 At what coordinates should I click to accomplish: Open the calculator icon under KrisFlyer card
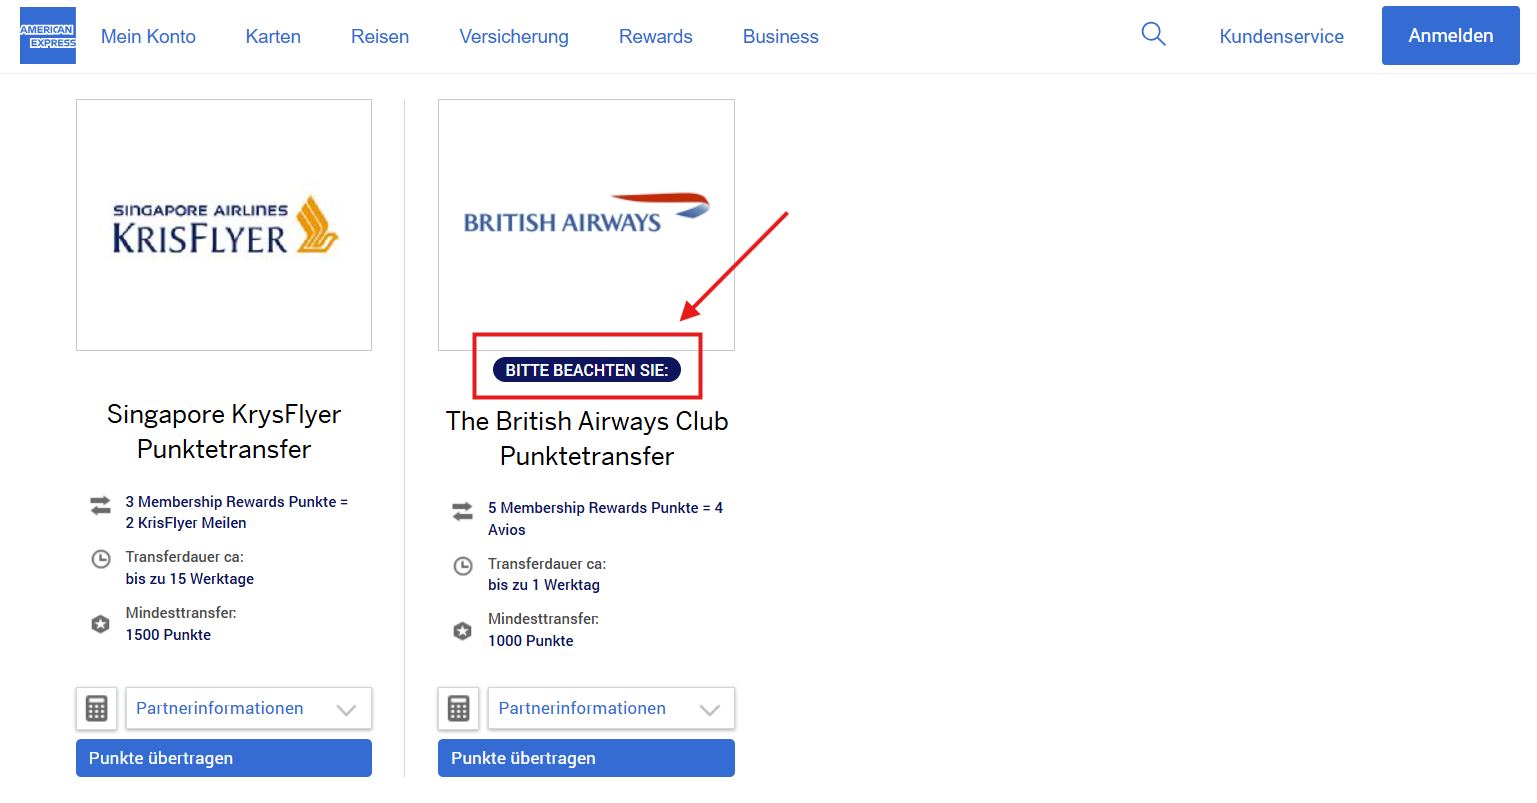pos(96,708)
